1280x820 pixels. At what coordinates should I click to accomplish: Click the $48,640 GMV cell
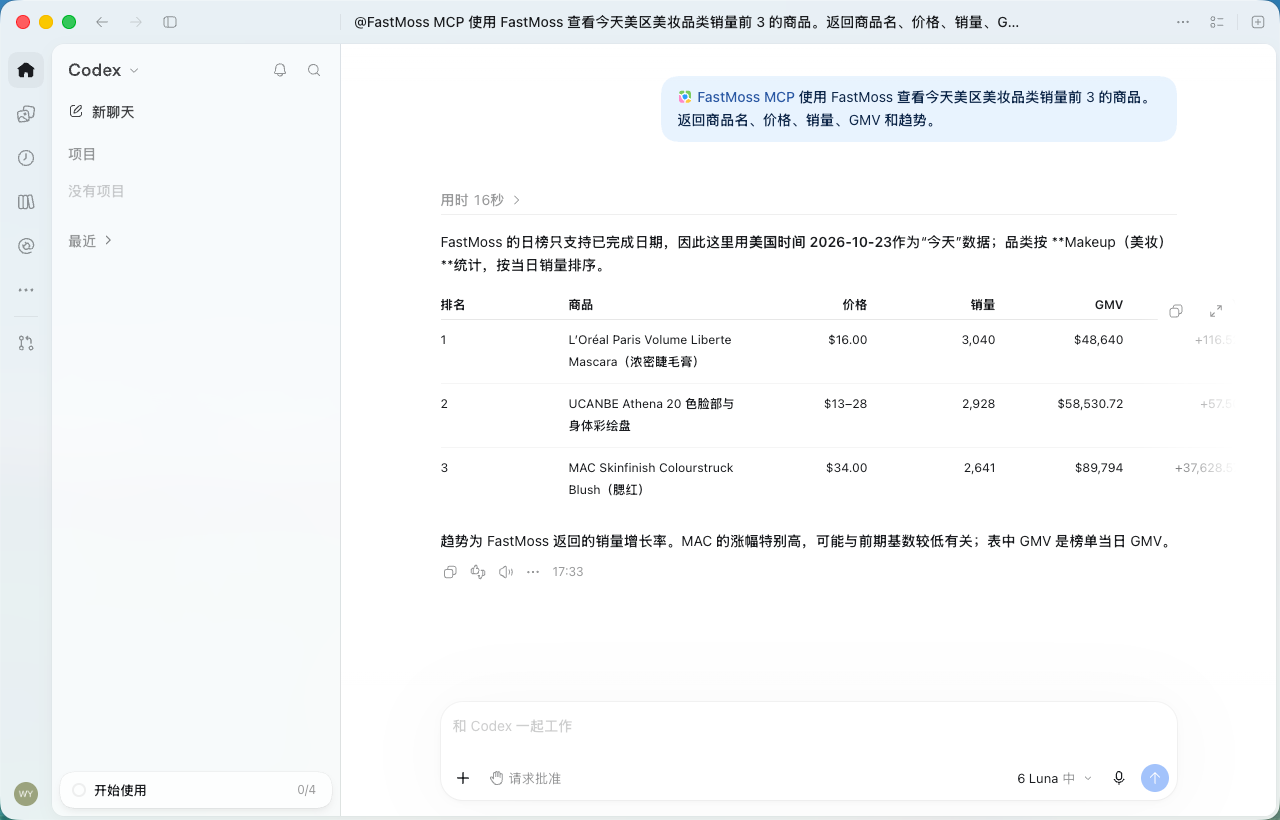point(1099,340)
